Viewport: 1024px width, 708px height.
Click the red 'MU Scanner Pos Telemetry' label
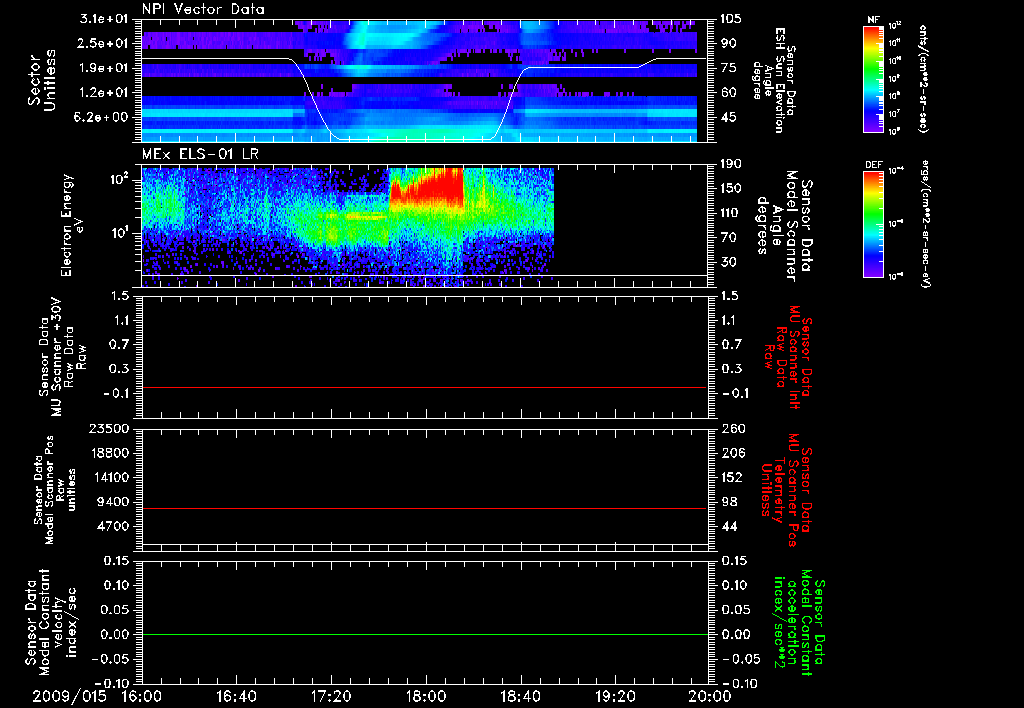coord(786,490)
